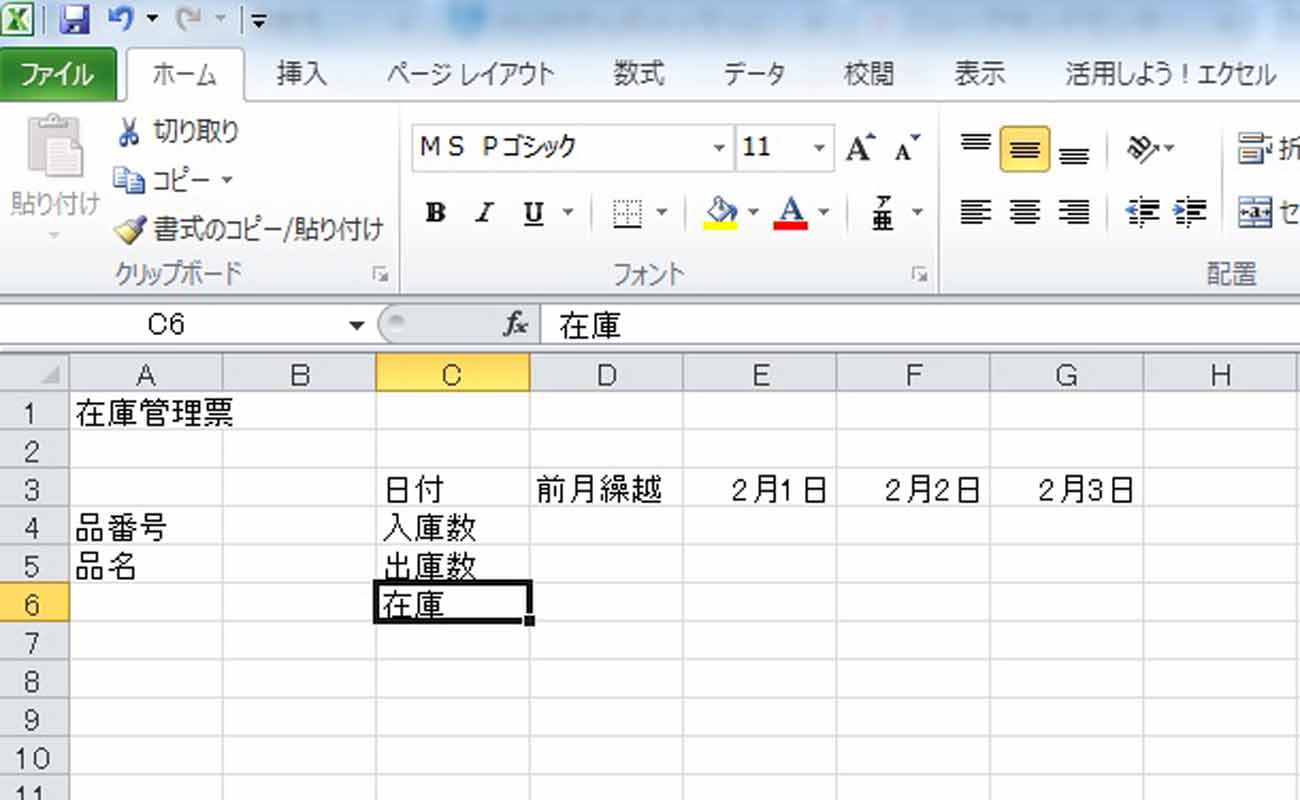
Task: Click the Select All corner triangle
Action: point(35,375)
